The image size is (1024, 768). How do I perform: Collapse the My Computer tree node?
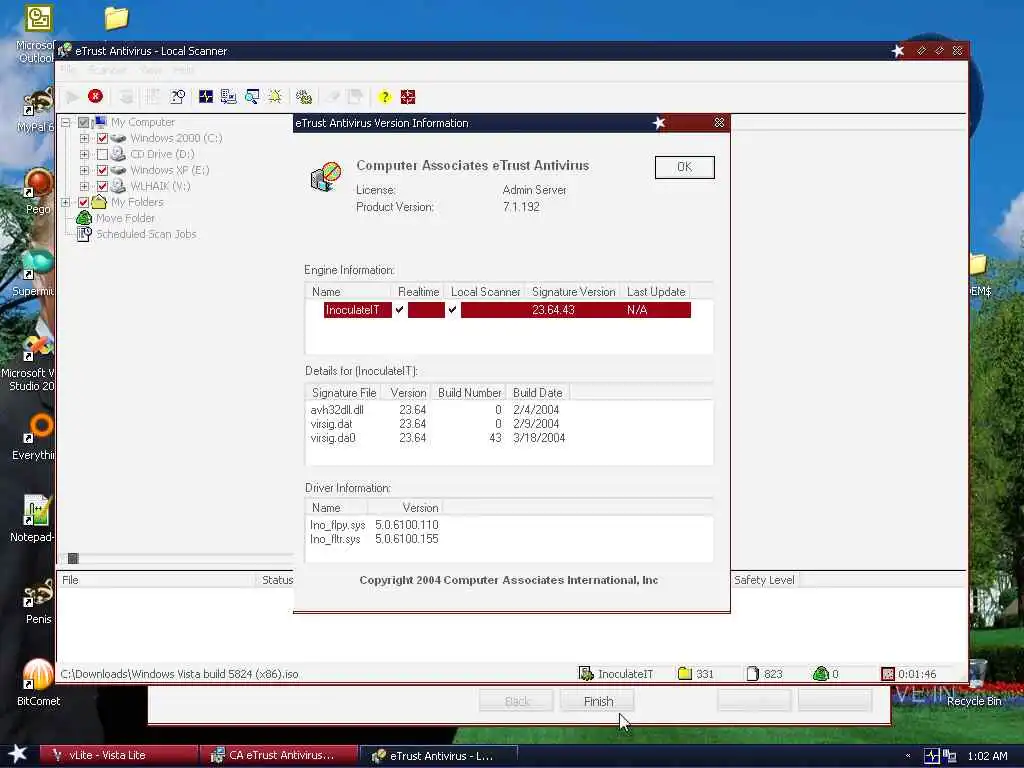tap(65, 122)
